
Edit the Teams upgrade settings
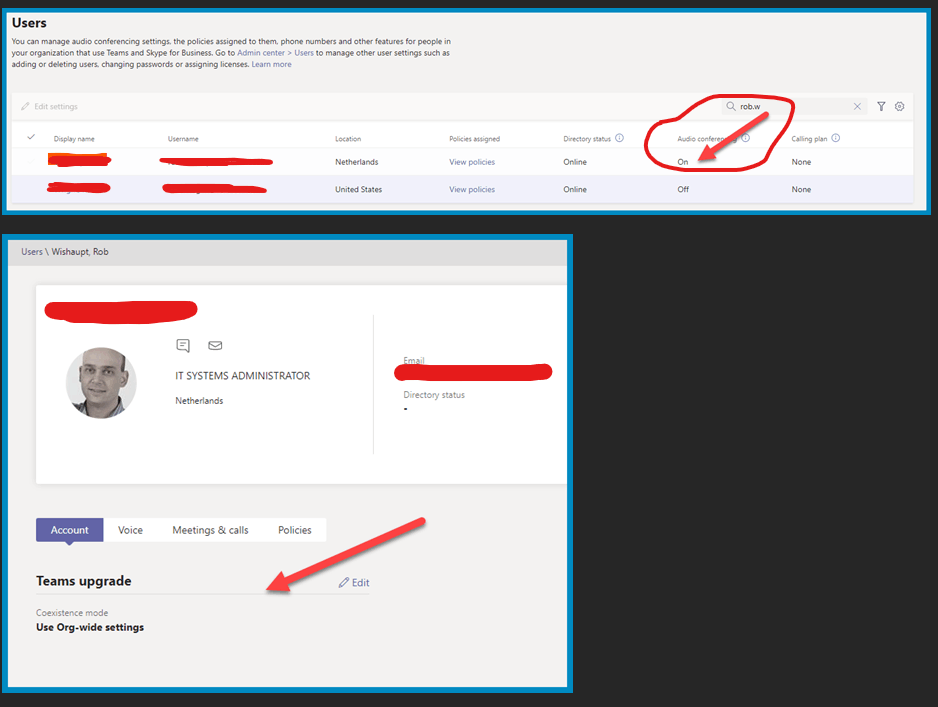tap(354, 583)
